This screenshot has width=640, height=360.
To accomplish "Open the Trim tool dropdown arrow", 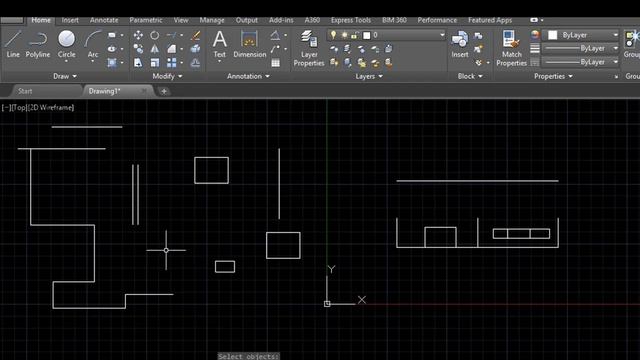I will [182, 36].
